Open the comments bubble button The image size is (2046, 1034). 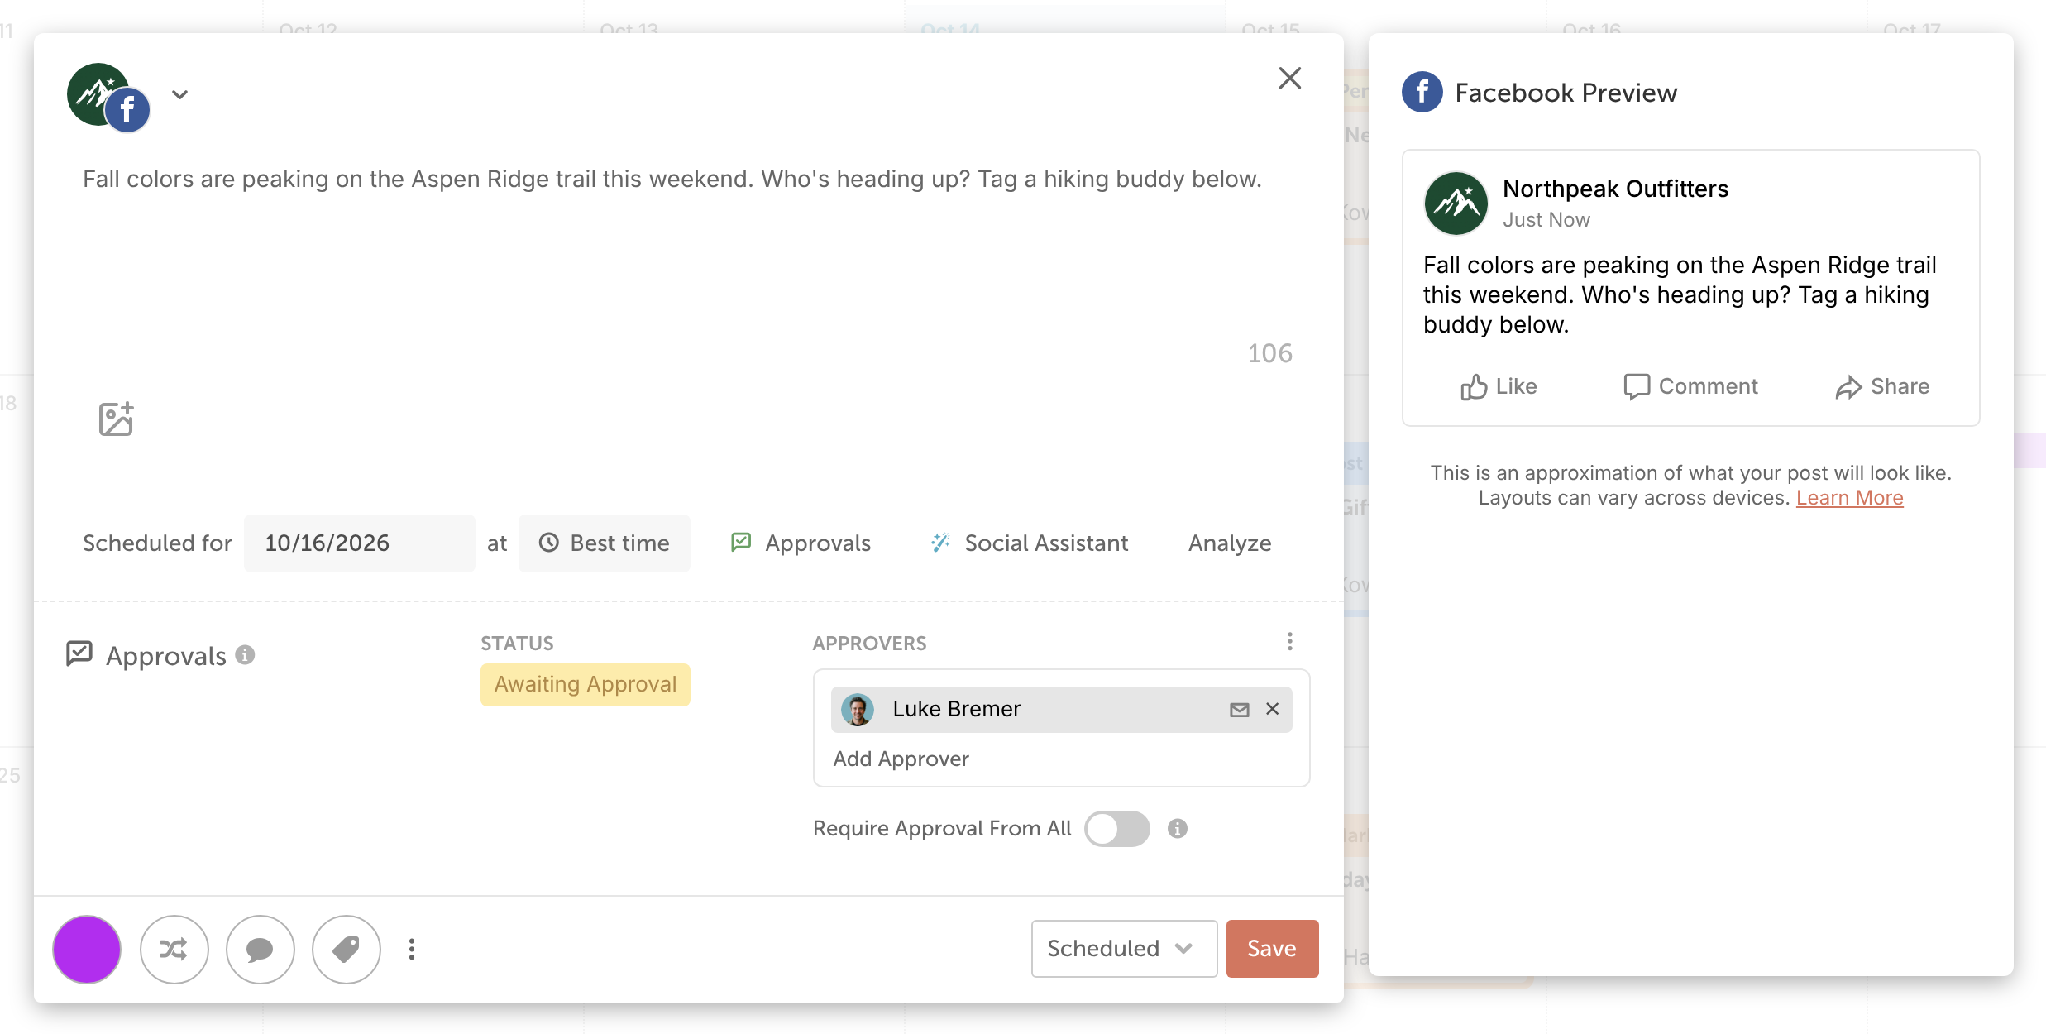click(x=260, y=949)
